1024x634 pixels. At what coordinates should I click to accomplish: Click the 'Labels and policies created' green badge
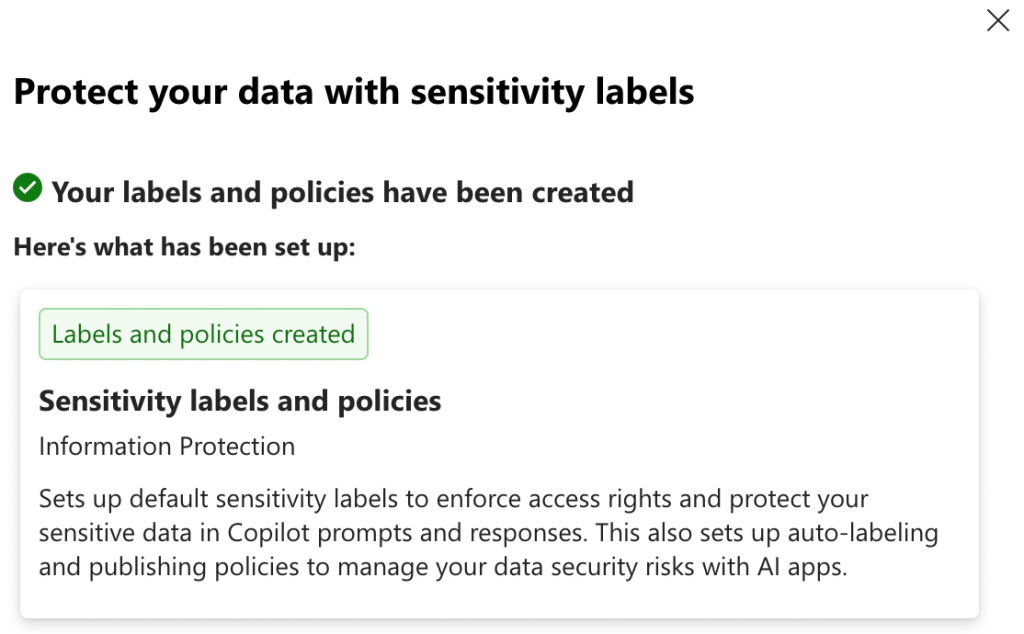[203, 334]
